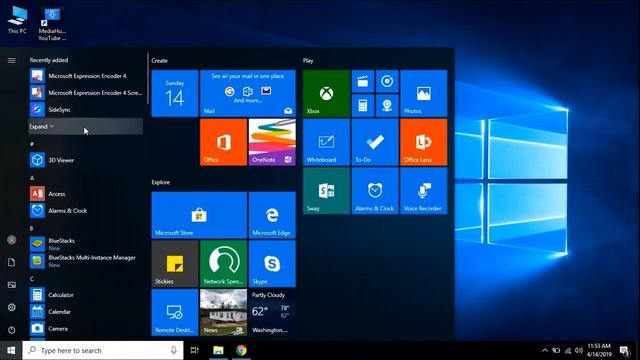This screenshot has height=360, width=640.
Task: Launch the Skype tile
Action: pos(272,264)
